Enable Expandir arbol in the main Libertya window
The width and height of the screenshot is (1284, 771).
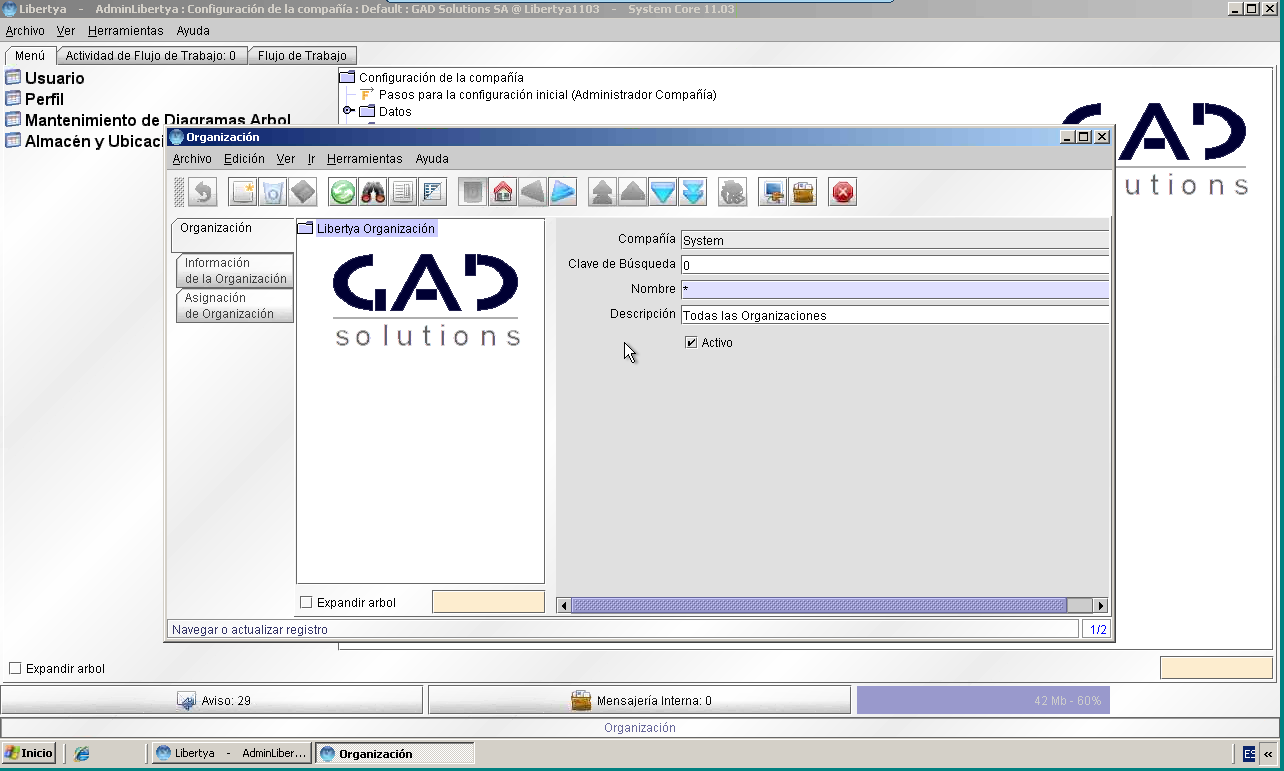[x=15, y=668]
